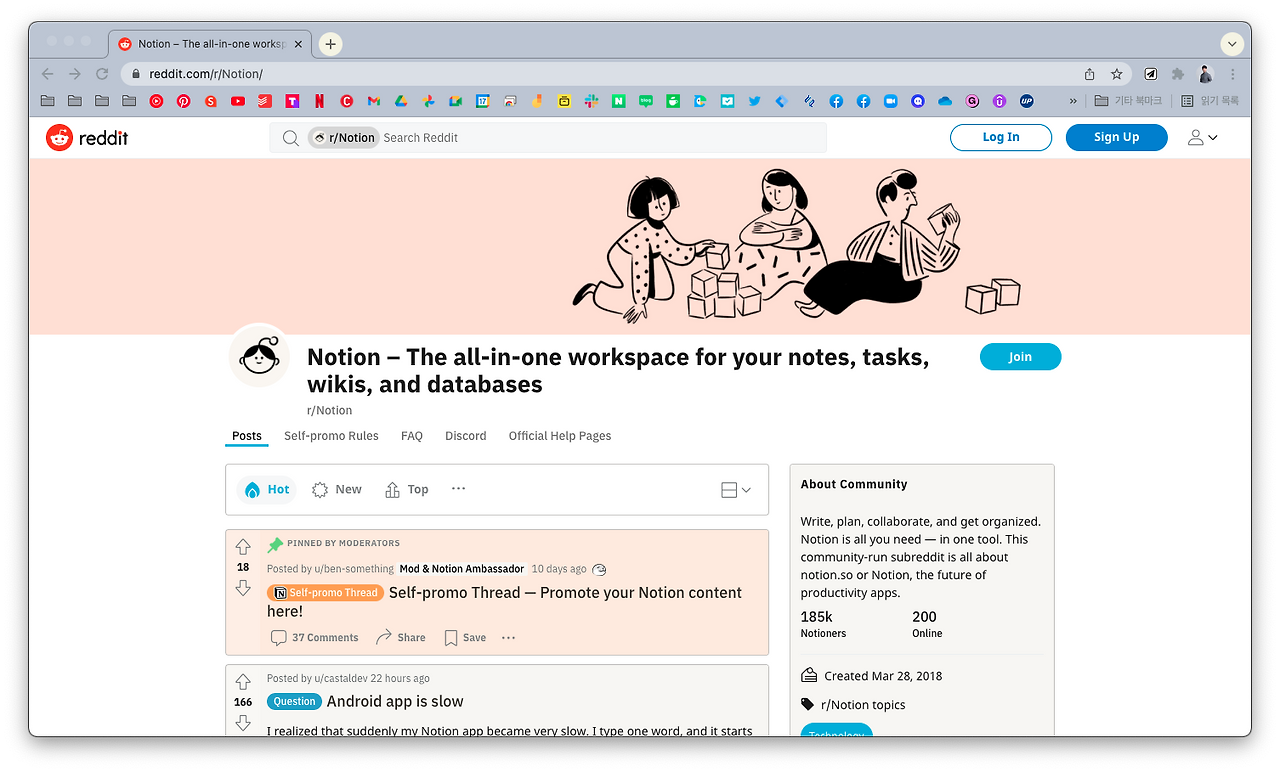
Task: Bookmark this page with the star icon
Action: tap(1117, 74)
